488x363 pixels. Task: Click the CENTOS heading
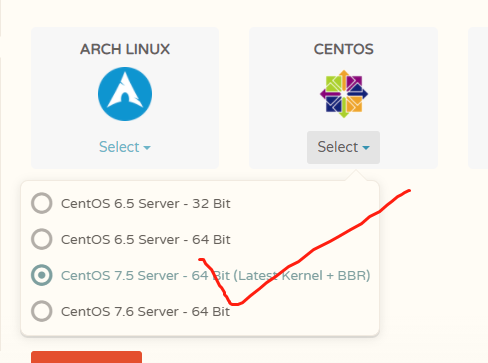344,49
